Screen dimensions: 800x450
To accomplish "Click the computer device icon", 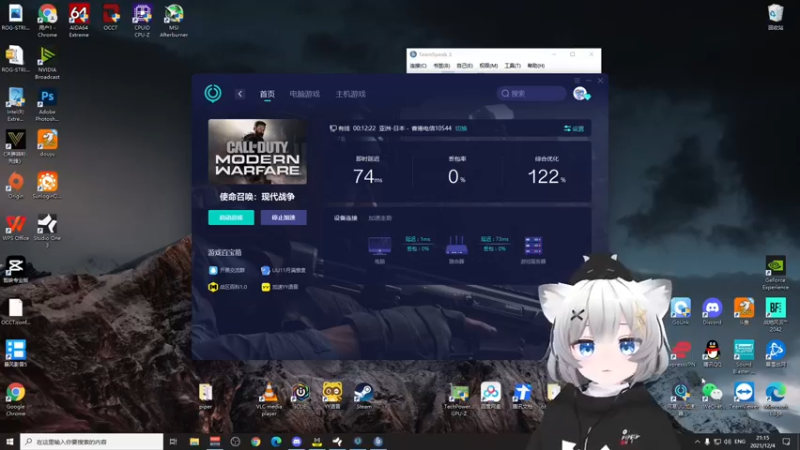I will pyautogui.click(x=380, y=246).
